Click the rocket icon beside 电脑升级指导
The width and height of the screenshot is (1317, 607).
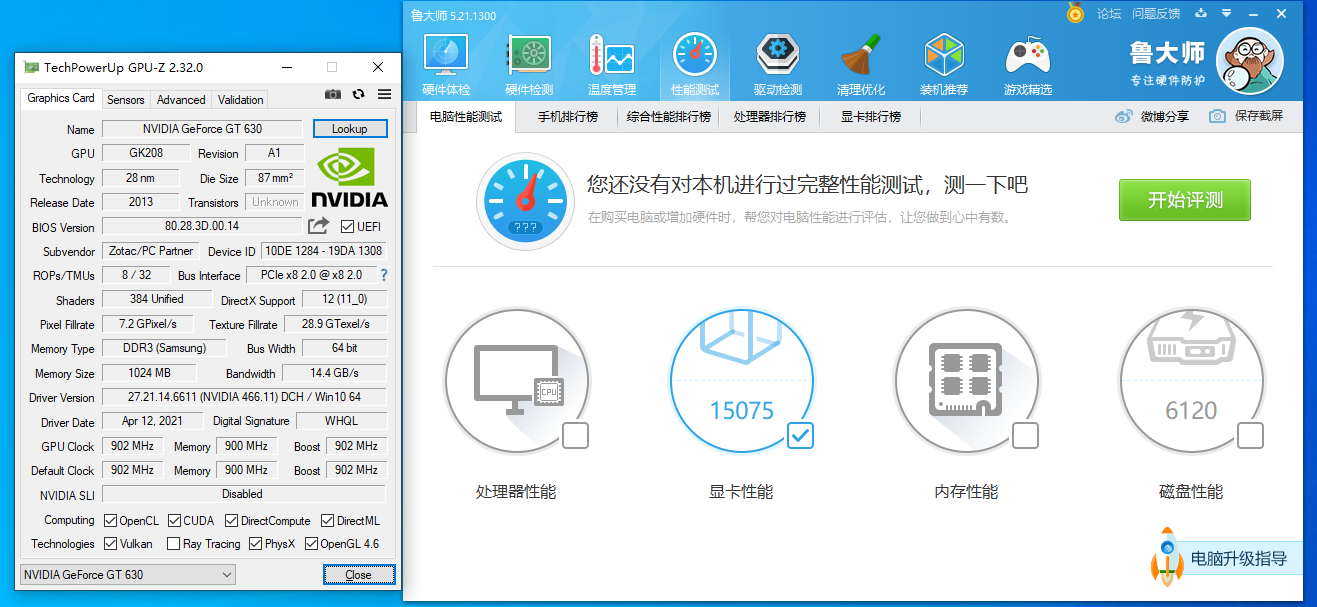point(1166,557)
